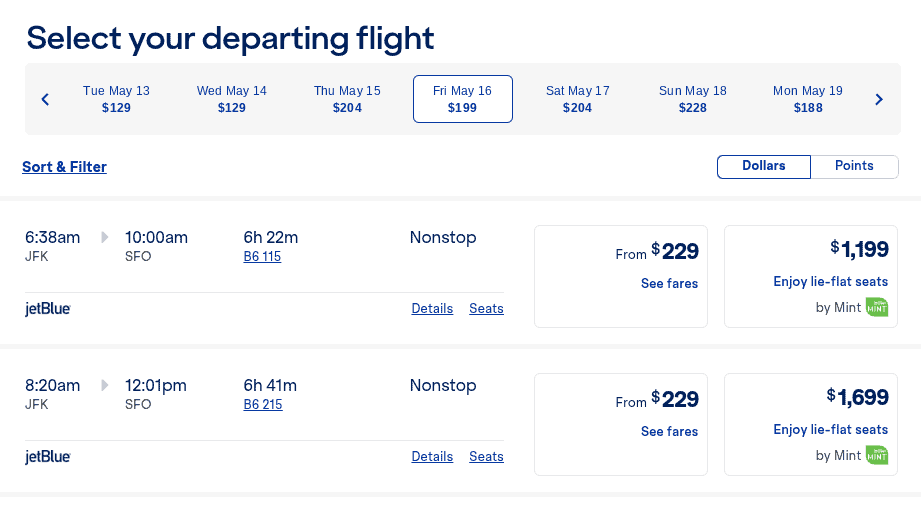Screen dimensions: 921x511
Task: Select the Mon May 19 $188 date tab
Action: coord(807,99)
